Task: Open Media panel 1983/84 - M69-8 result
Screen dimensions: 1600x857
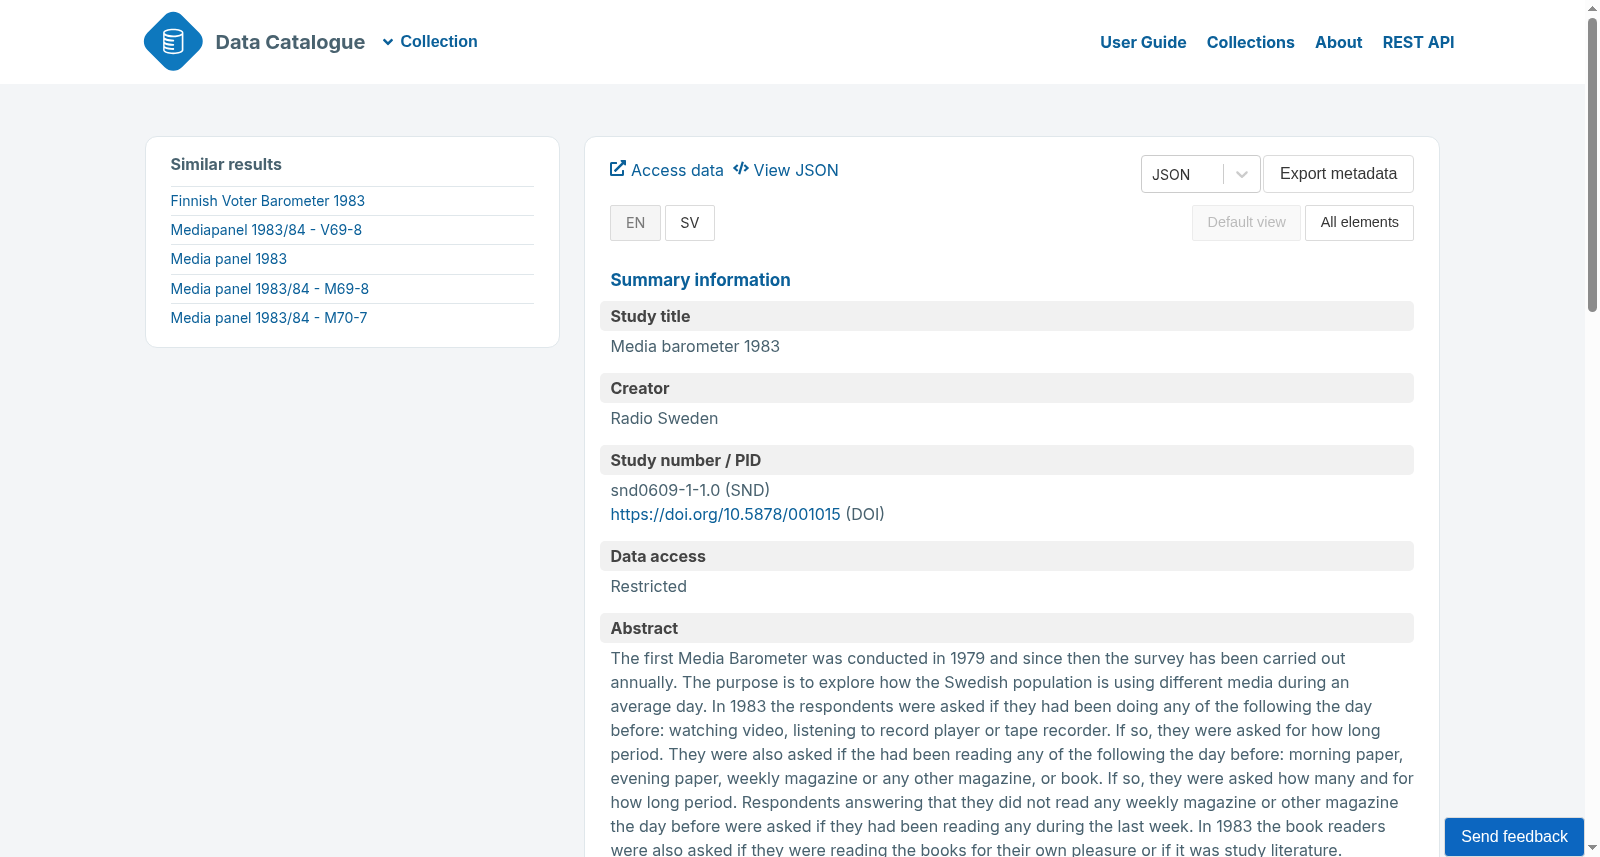Action: pyautogui.click(x=269, y=289)
